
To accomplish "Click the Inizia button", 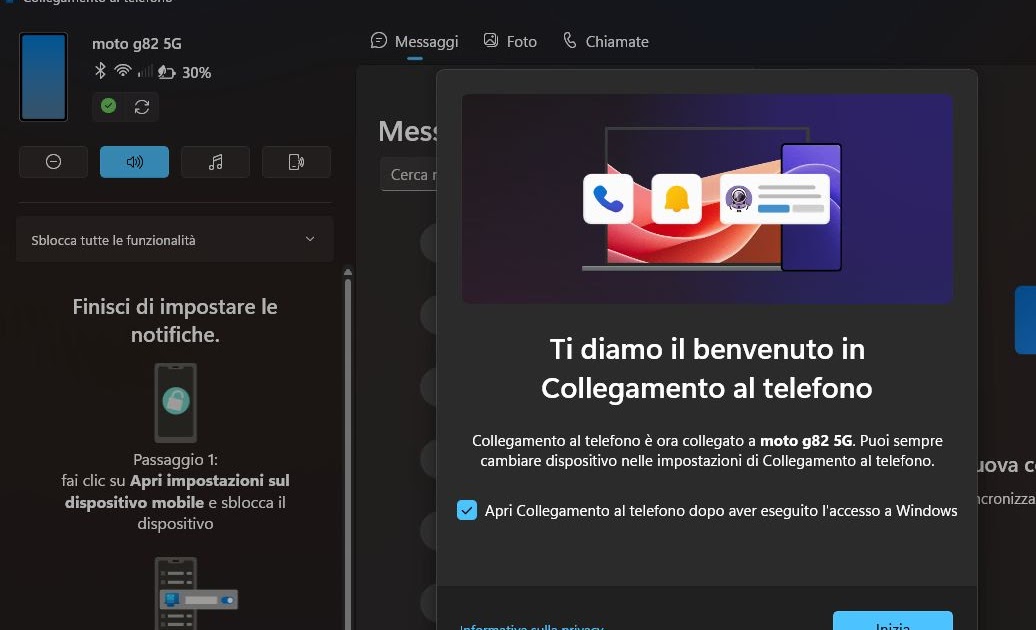I will point(893,621).
